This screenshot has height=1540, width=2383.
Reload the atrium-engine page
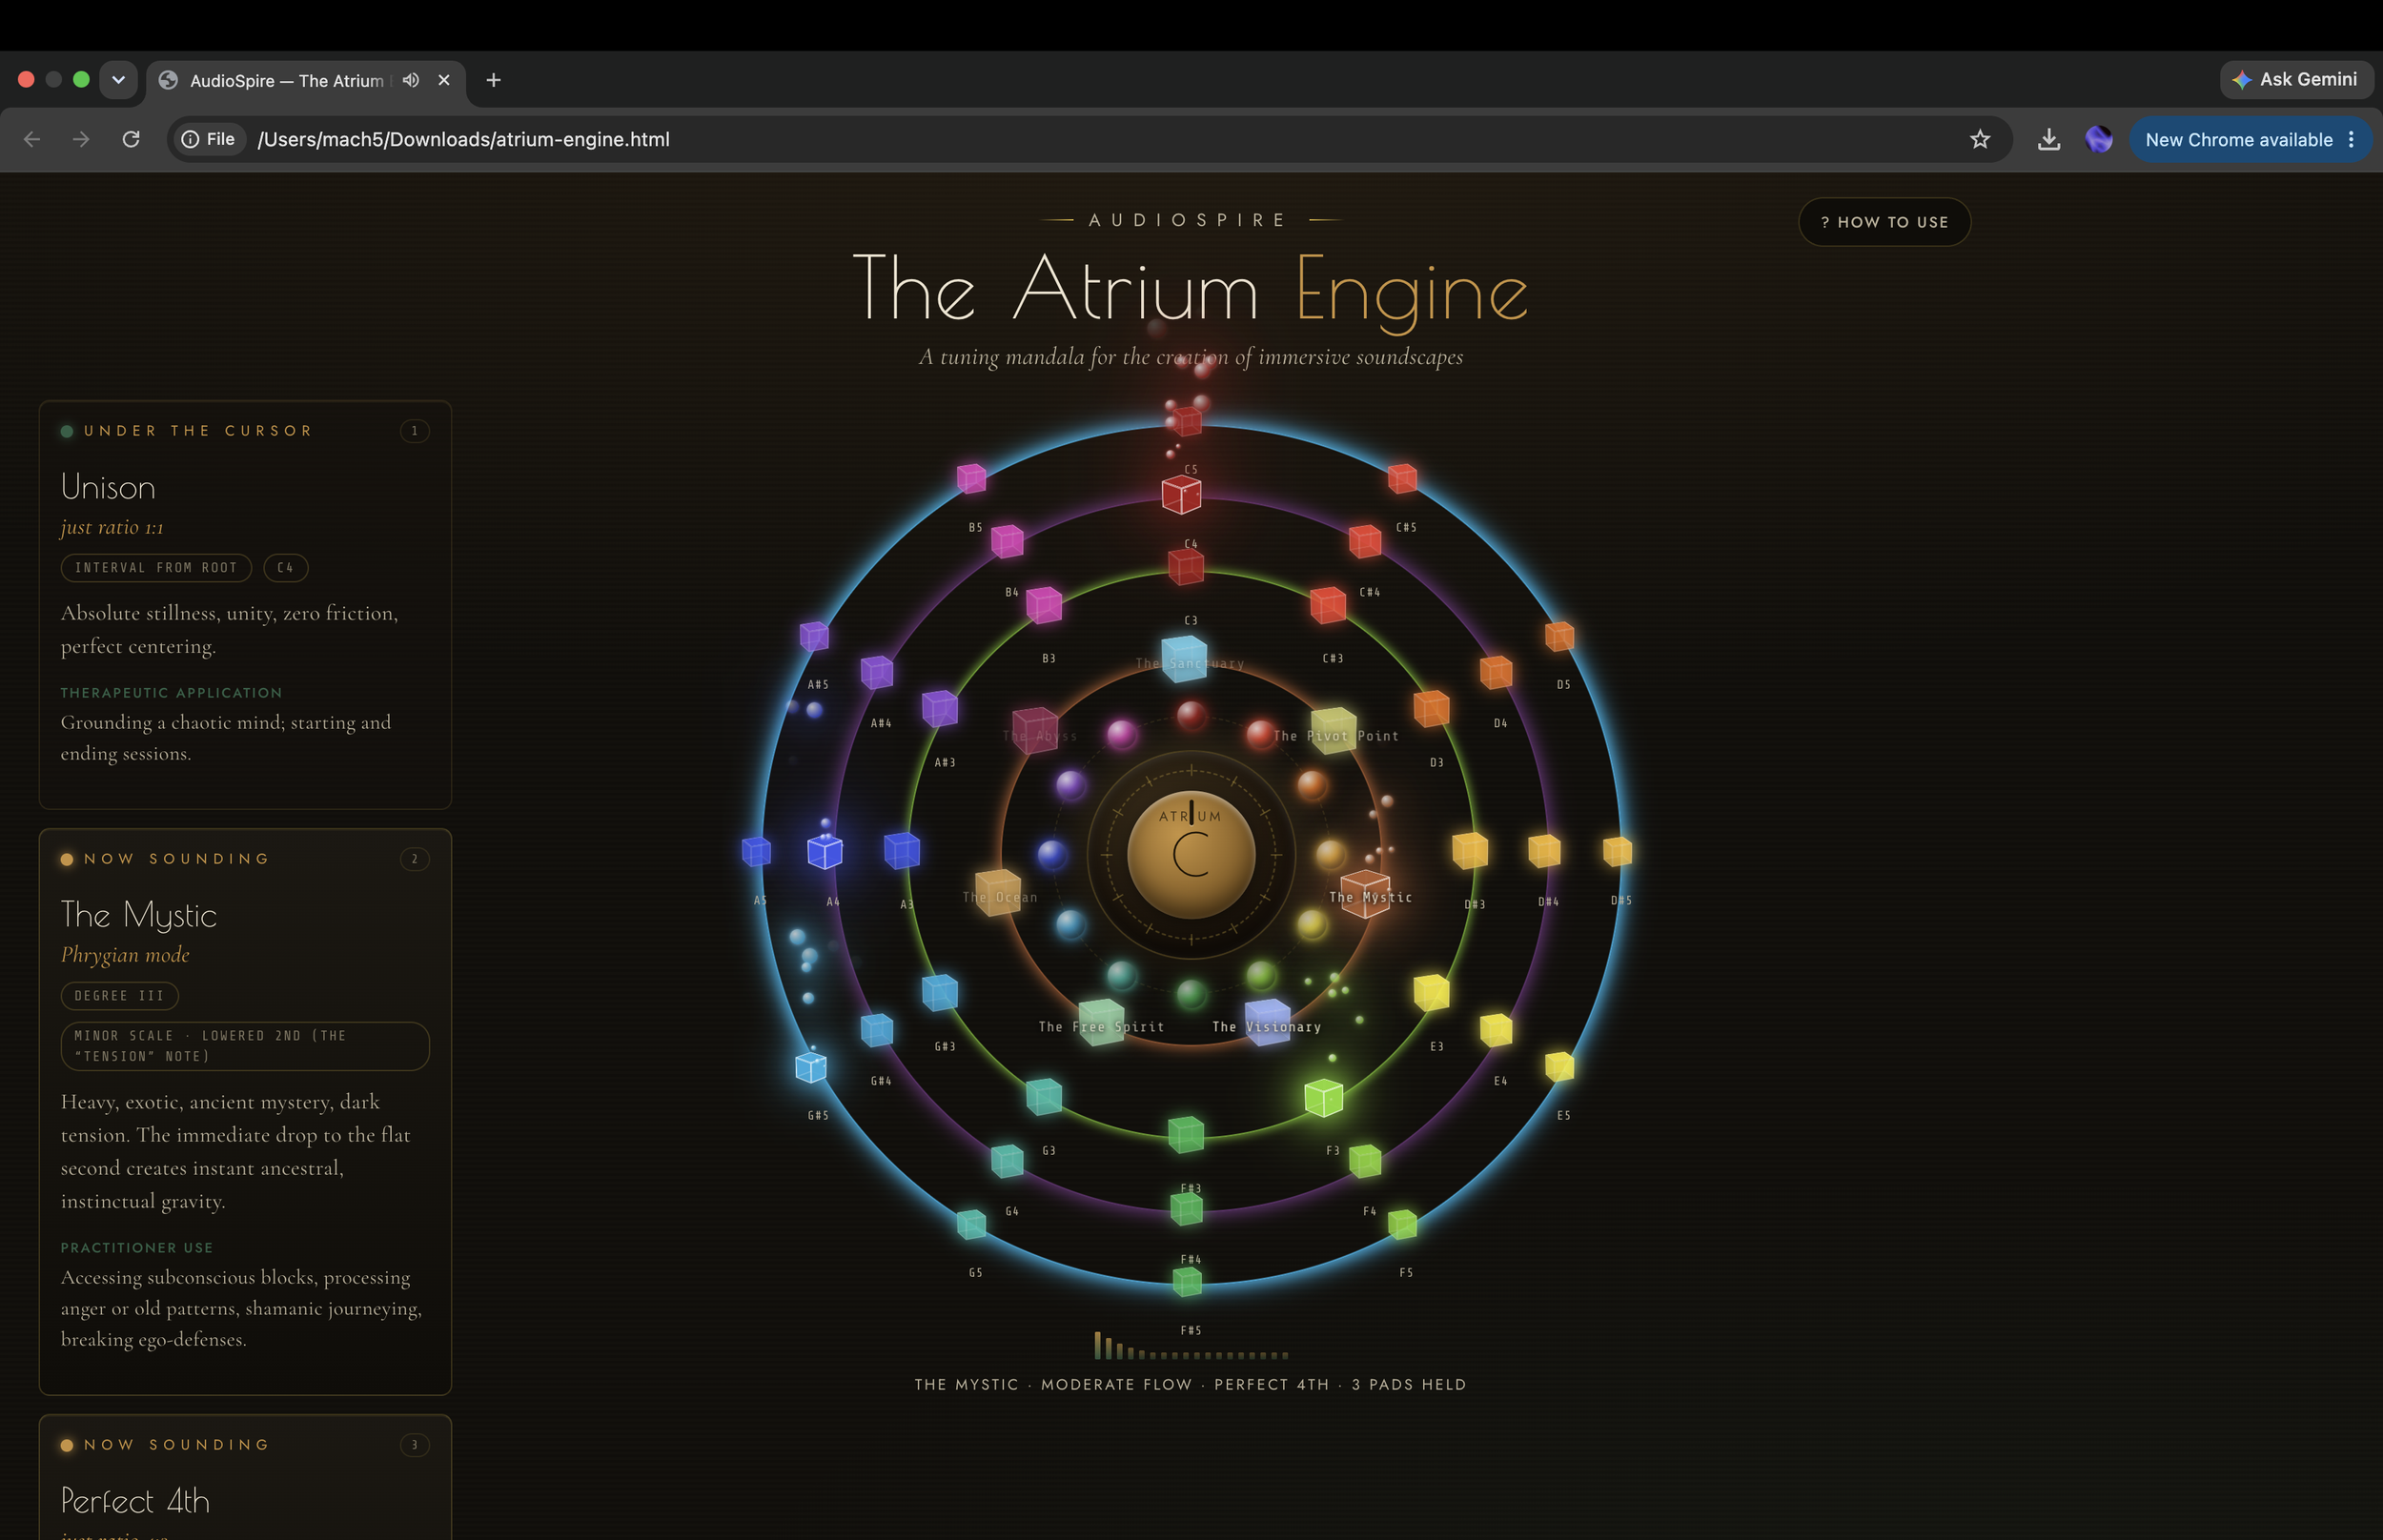click(x=131, y=139)
